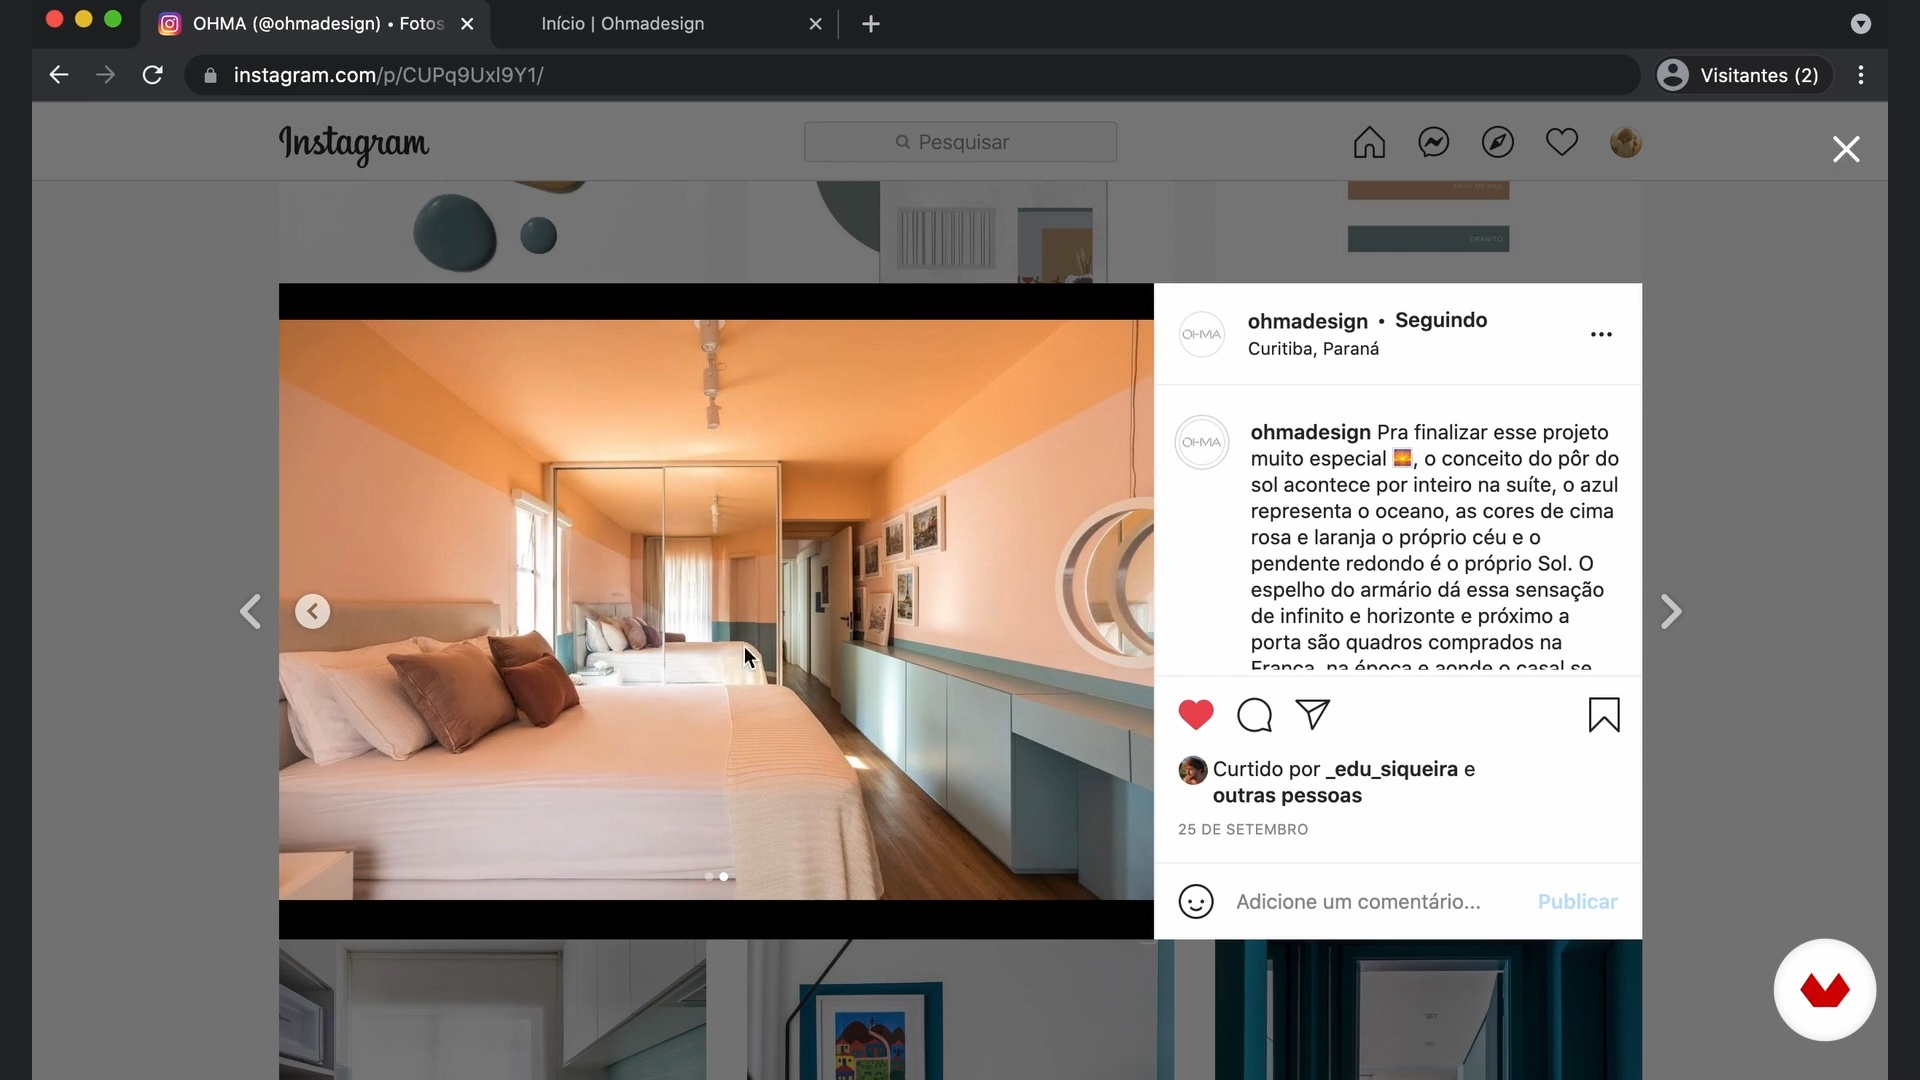Open the post options three-dot menu
Viewport: 1920px width, 1080px height.
(x=1601, y=335)
